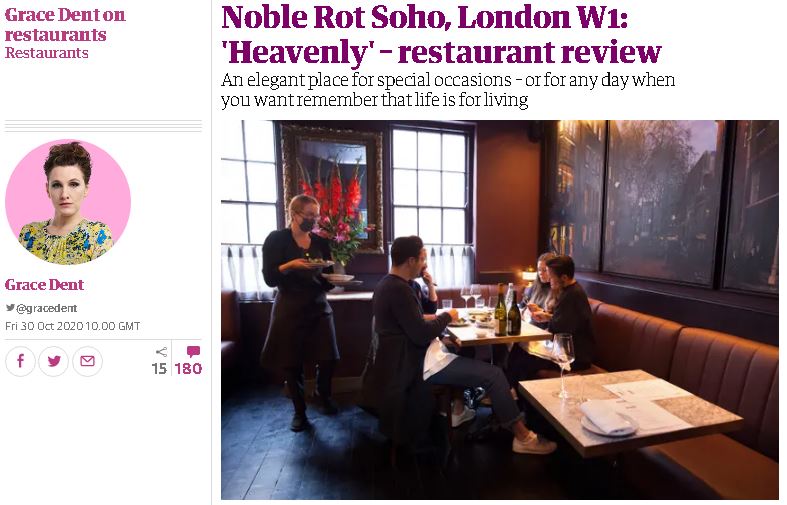Viewport: 787px width, 505px height.
Task: Share the article by email icon
Action: point(87,361)
